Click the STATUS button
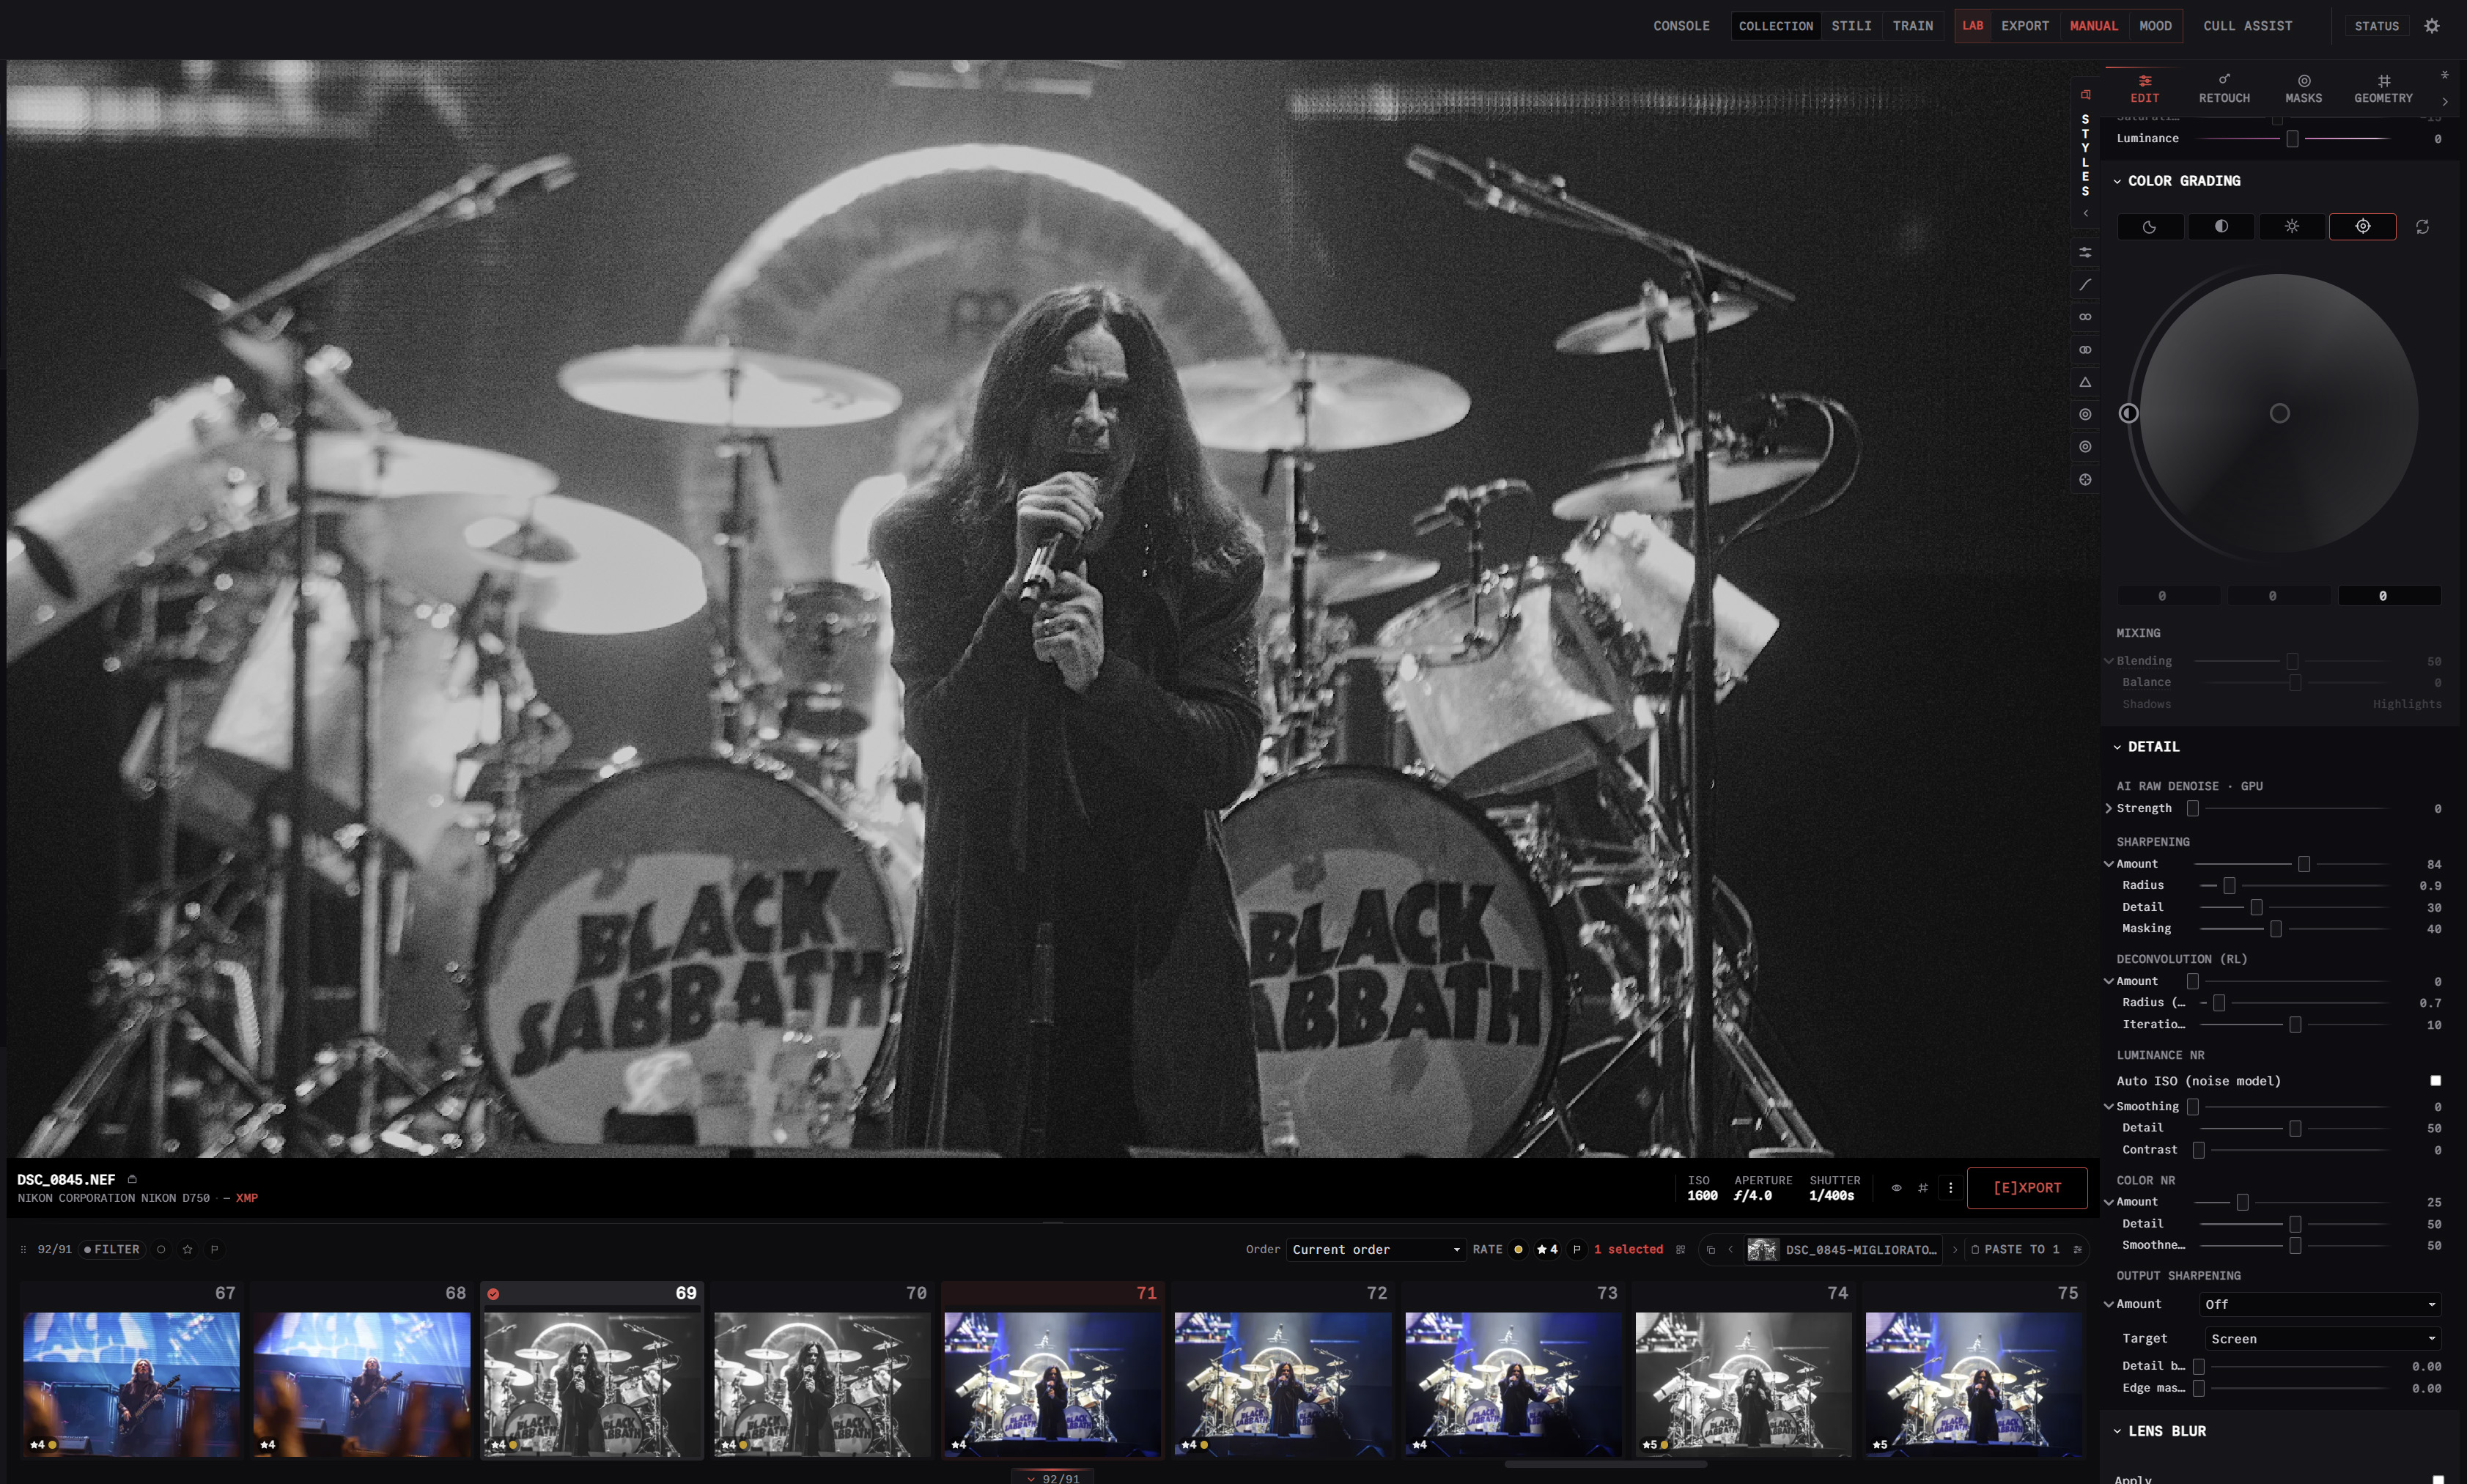The image size is (2467, 1484). point(2376,26)
